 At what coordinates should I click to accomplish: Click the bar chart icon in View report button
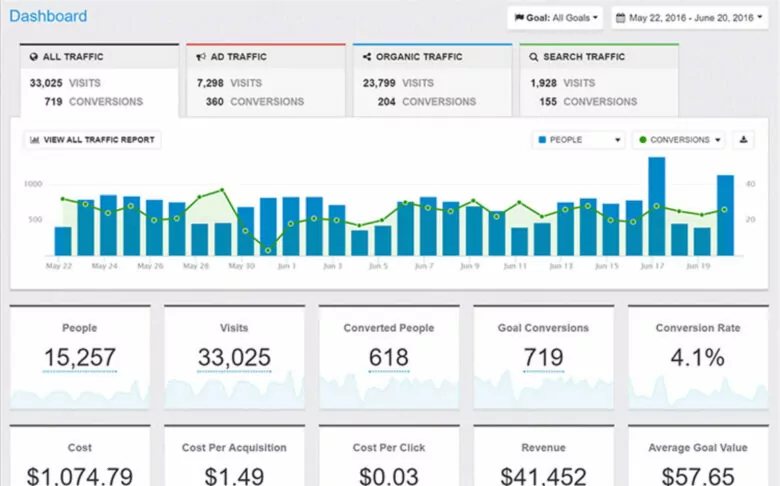pyautogui.click(x=35, y=140)
